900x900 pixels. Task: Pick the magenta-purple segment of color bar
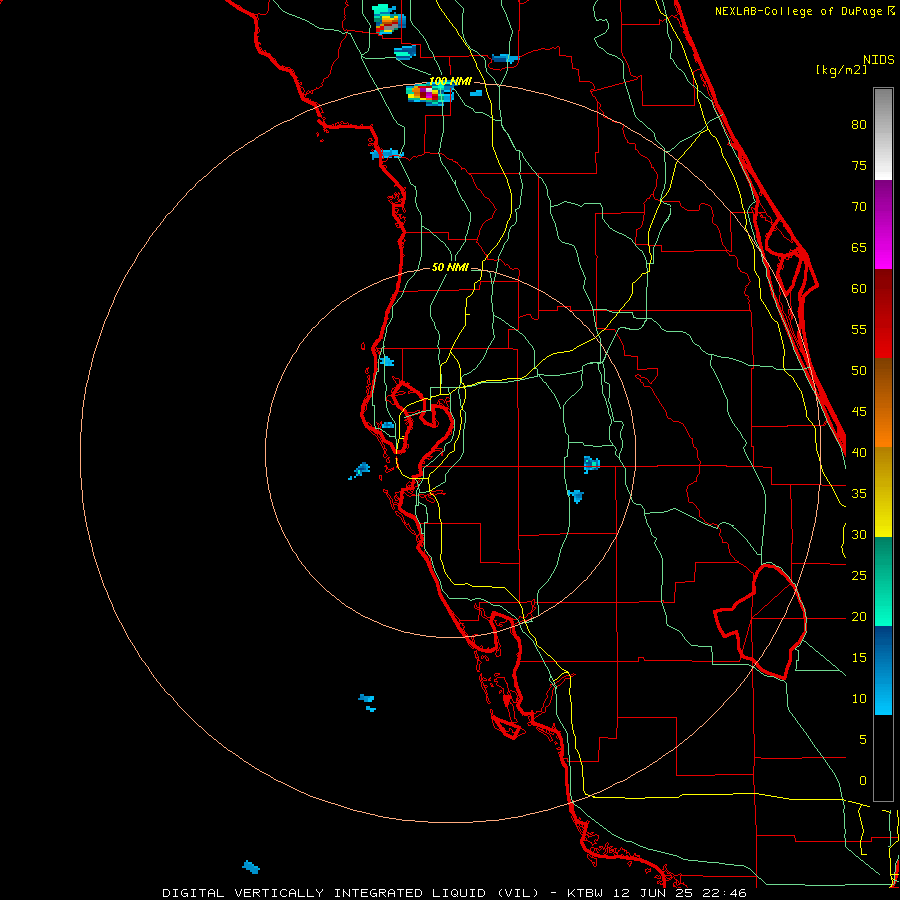coord(883,225)
